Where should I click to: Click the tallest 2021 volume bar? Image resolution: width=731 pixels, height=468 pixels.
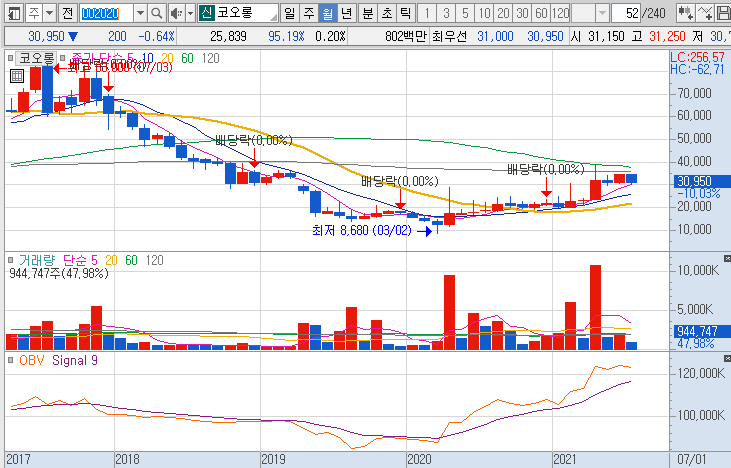pos(595,307)
